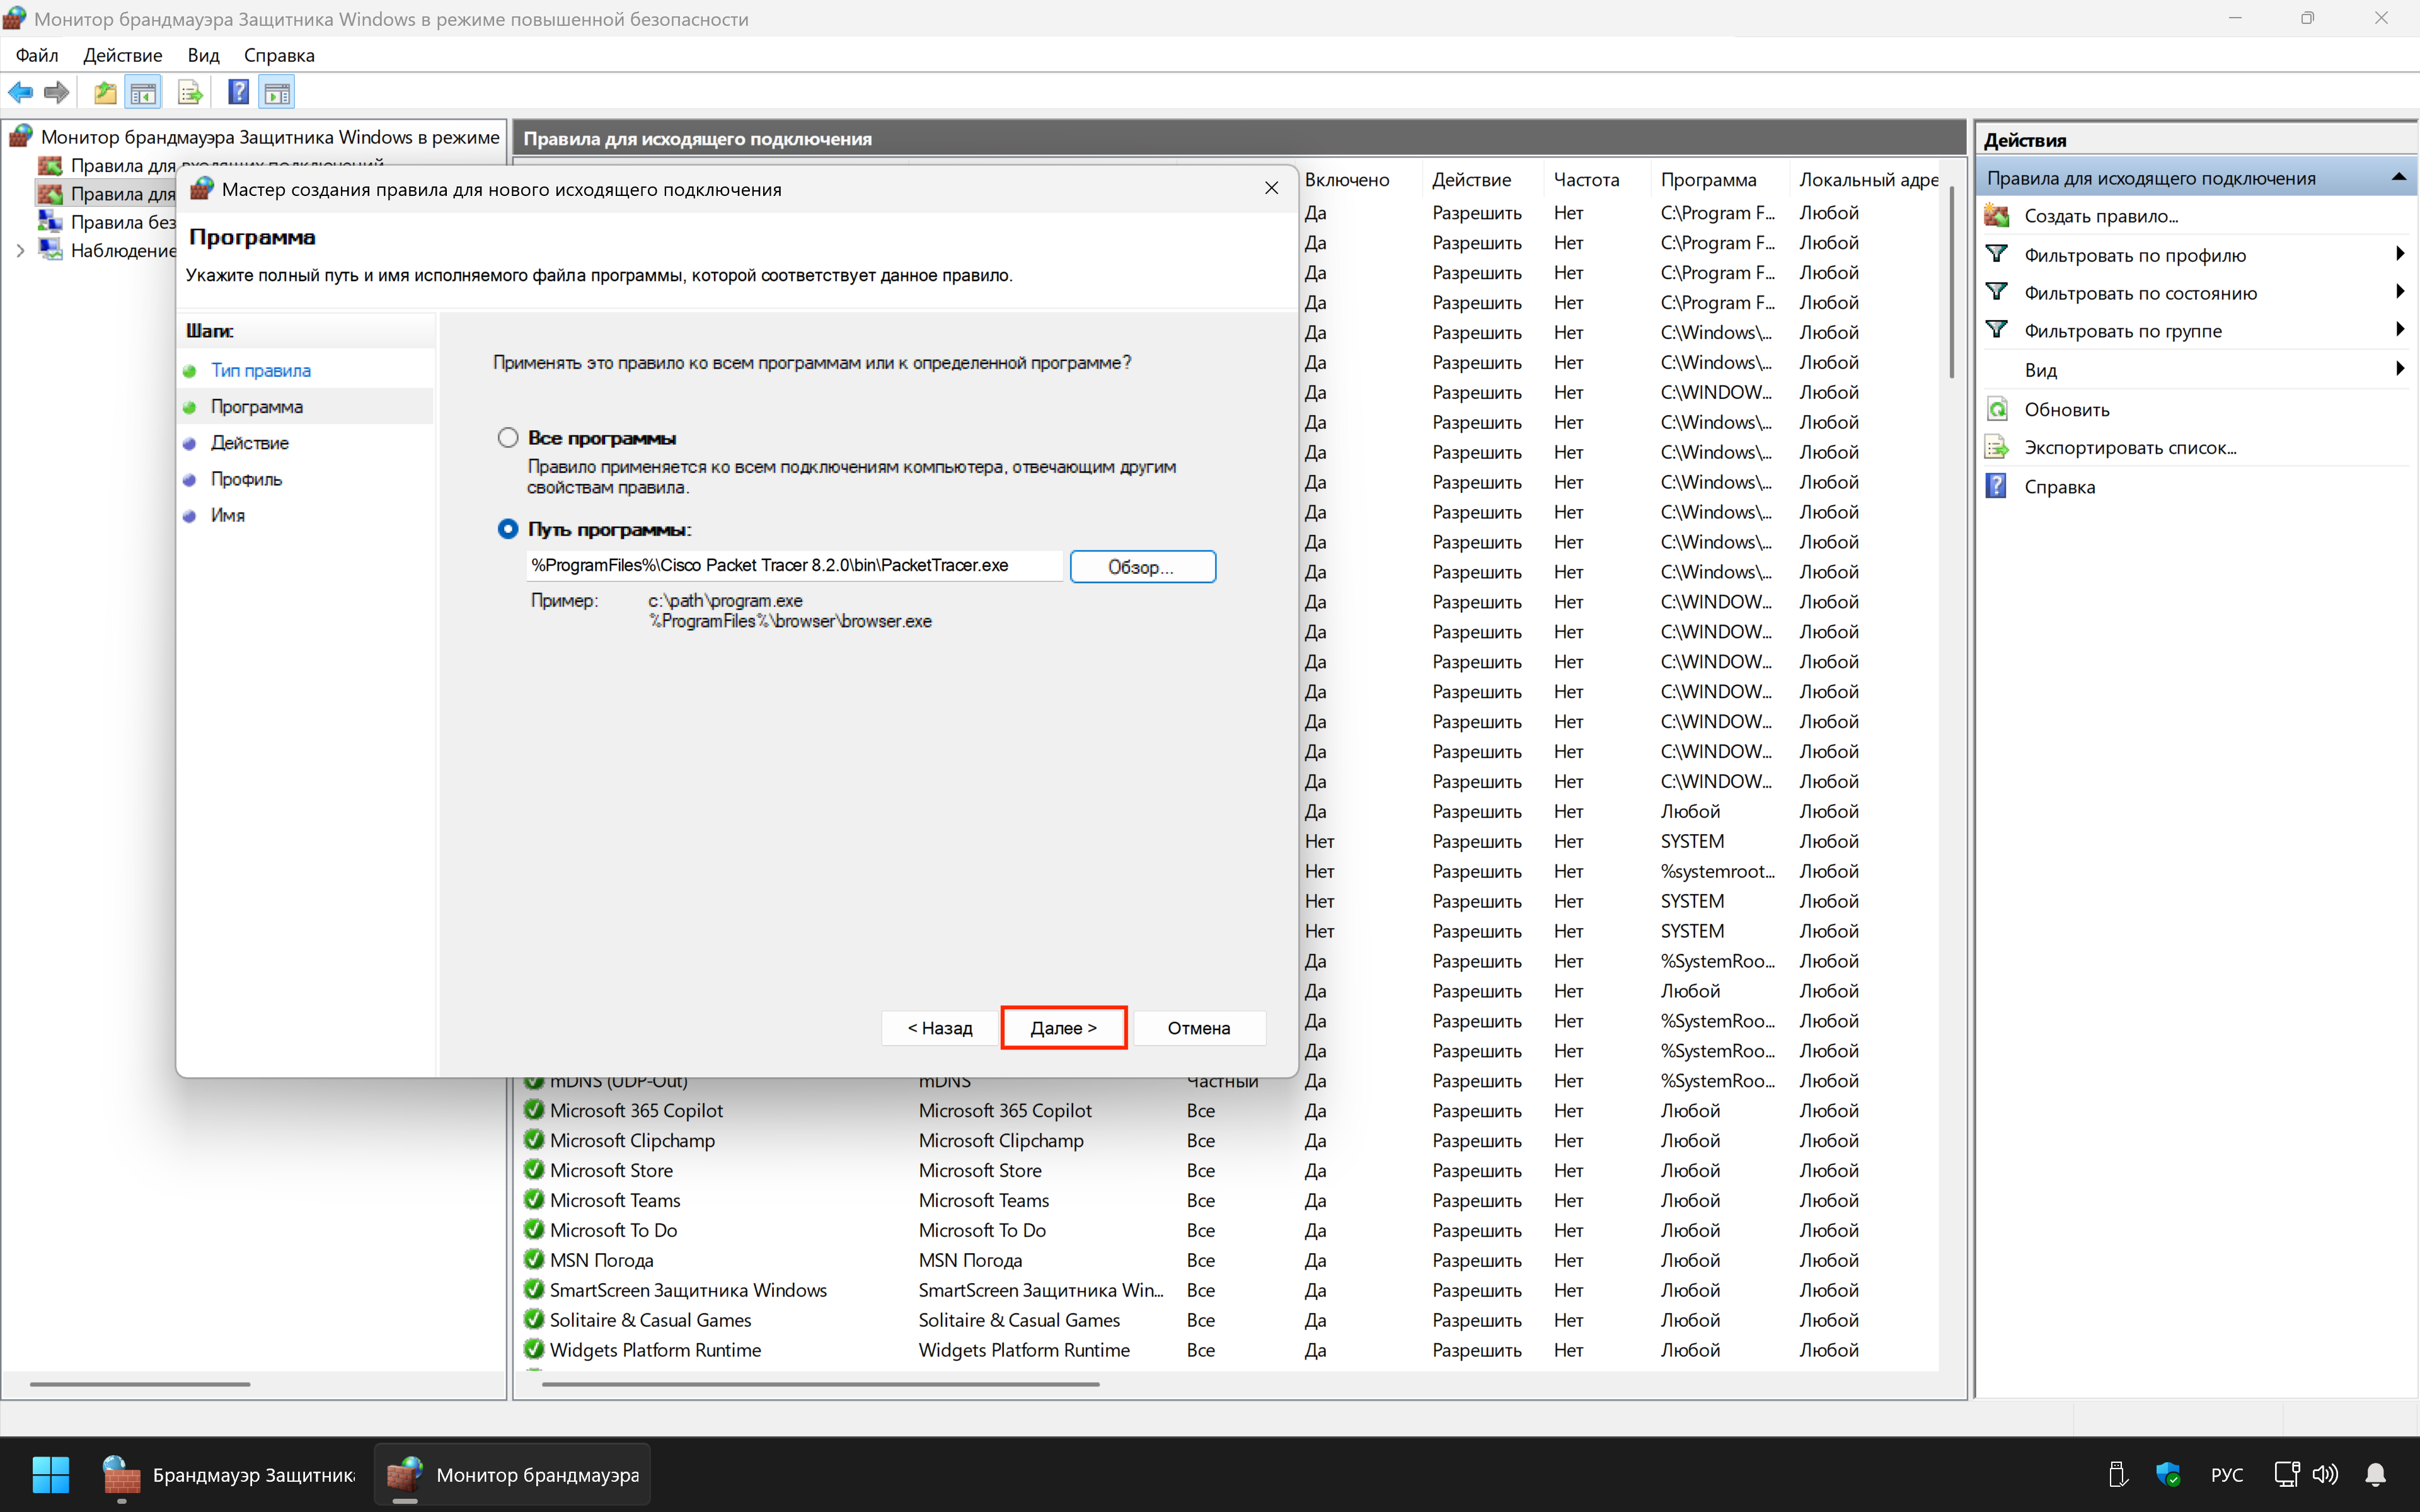Expand 'Фильтровать по профилю' submenu arrow
The image size is (2420, 1512).
(x=2399, y=254)
